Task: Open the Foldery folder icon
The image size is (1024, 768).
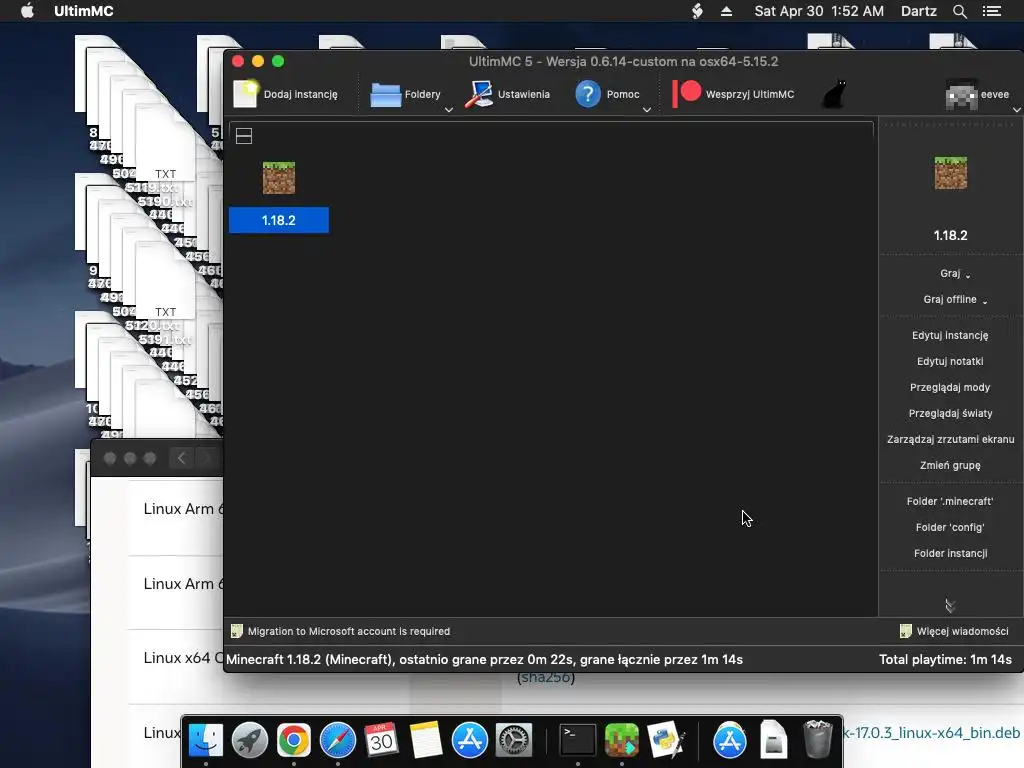Action: (386, 94)
